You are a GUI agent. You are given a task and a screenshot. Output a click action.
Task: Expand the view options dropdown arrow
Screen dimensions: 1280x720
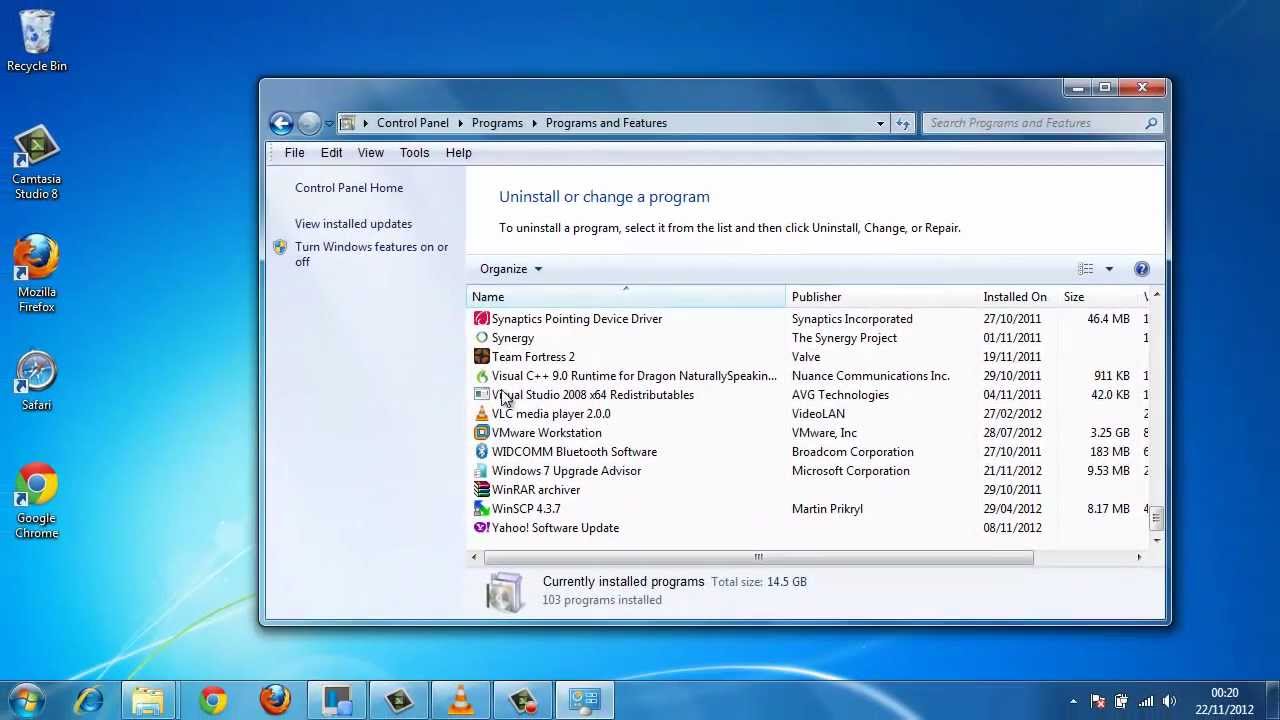click(1109, 269)
